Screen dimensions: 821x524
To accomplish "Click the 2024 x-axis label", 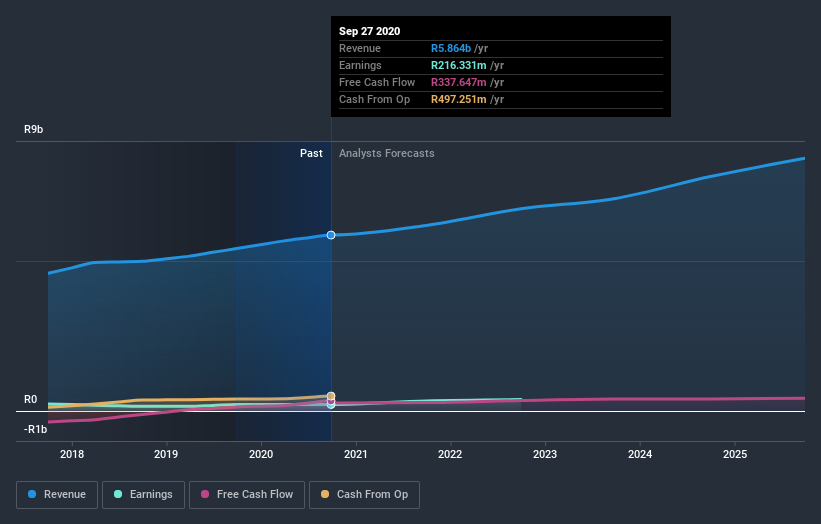I will click(640, 454).
